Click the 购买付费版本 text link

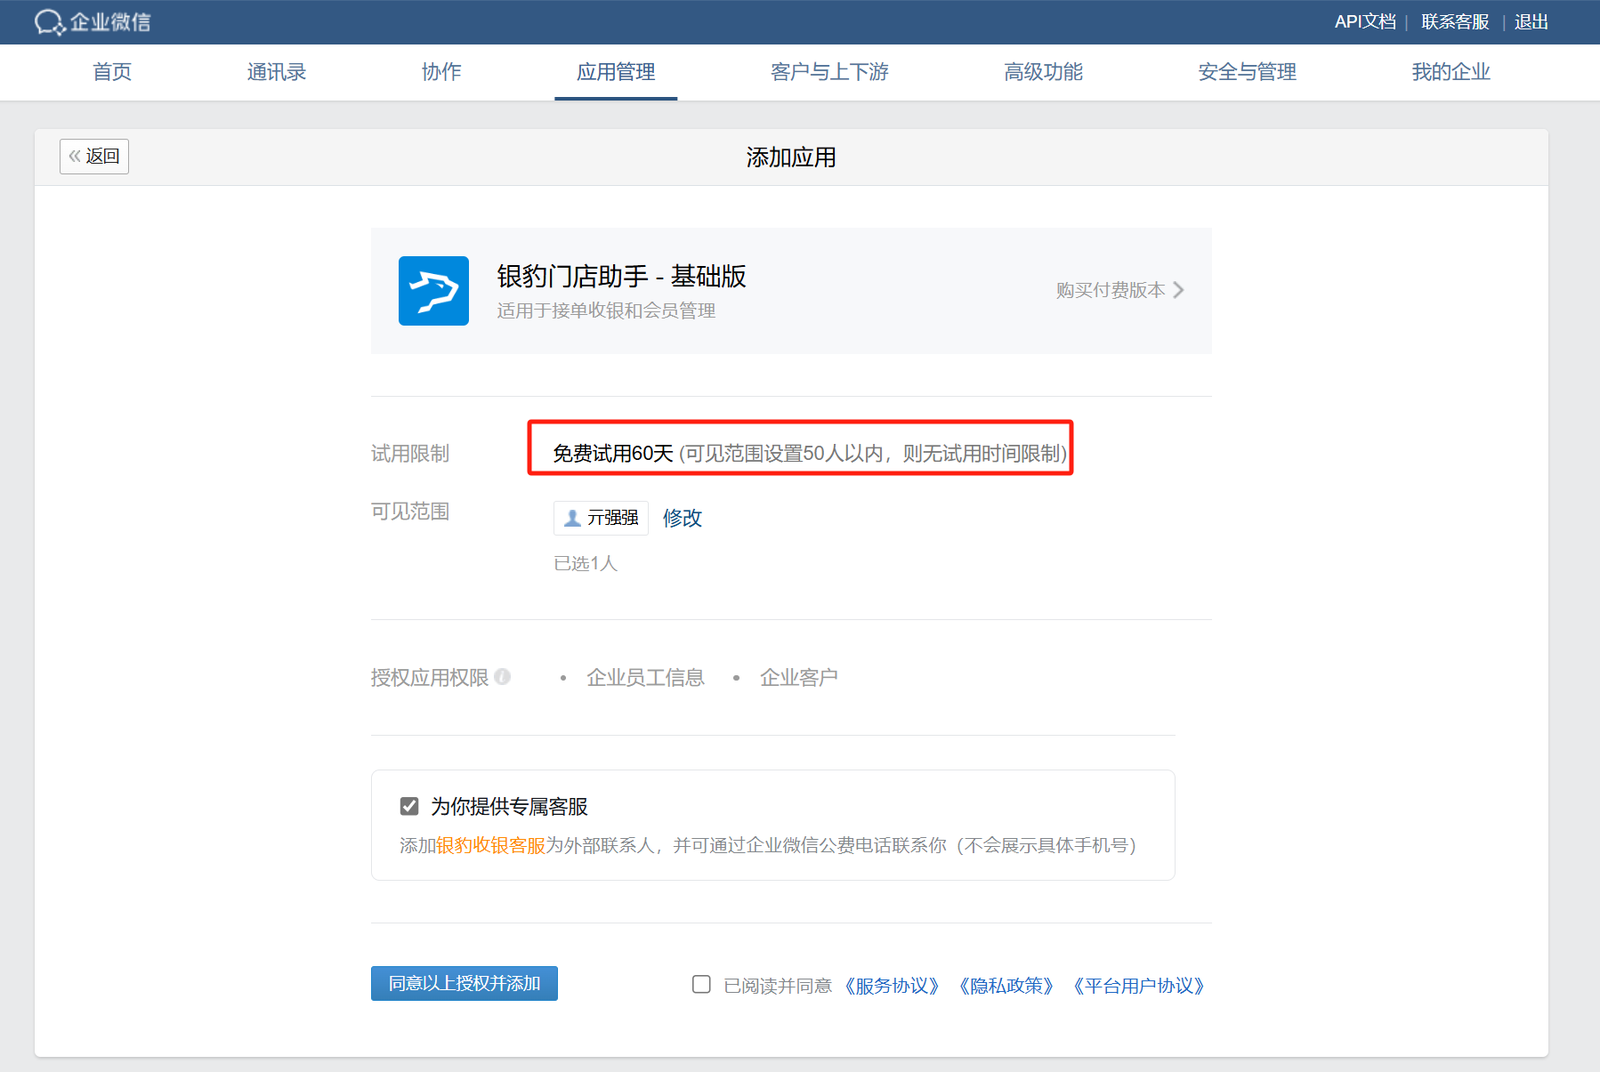(1110, 290)
